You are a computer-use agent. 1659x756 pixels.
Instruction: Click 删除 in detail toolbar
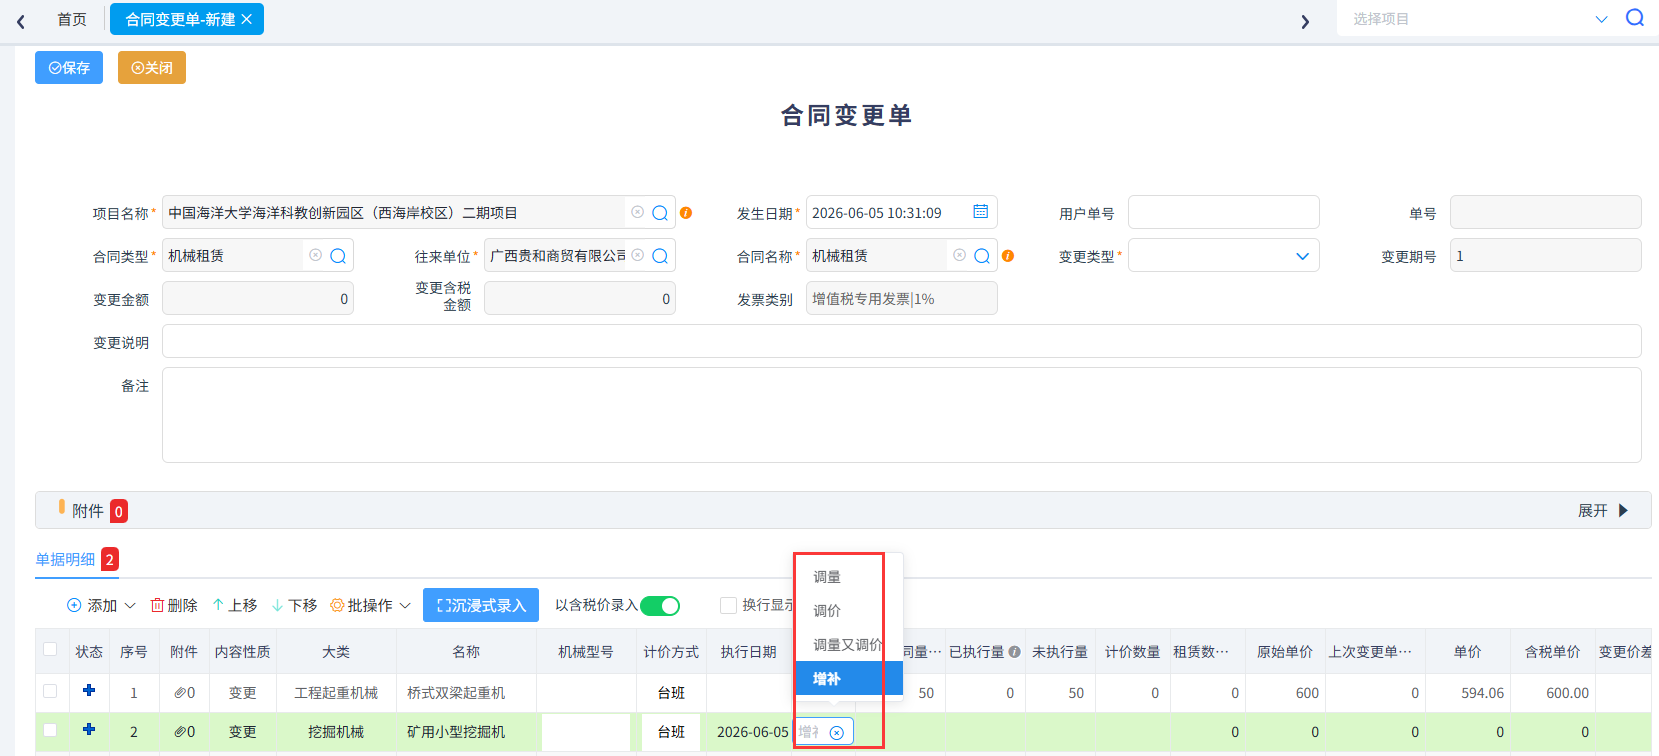[174, 606]
